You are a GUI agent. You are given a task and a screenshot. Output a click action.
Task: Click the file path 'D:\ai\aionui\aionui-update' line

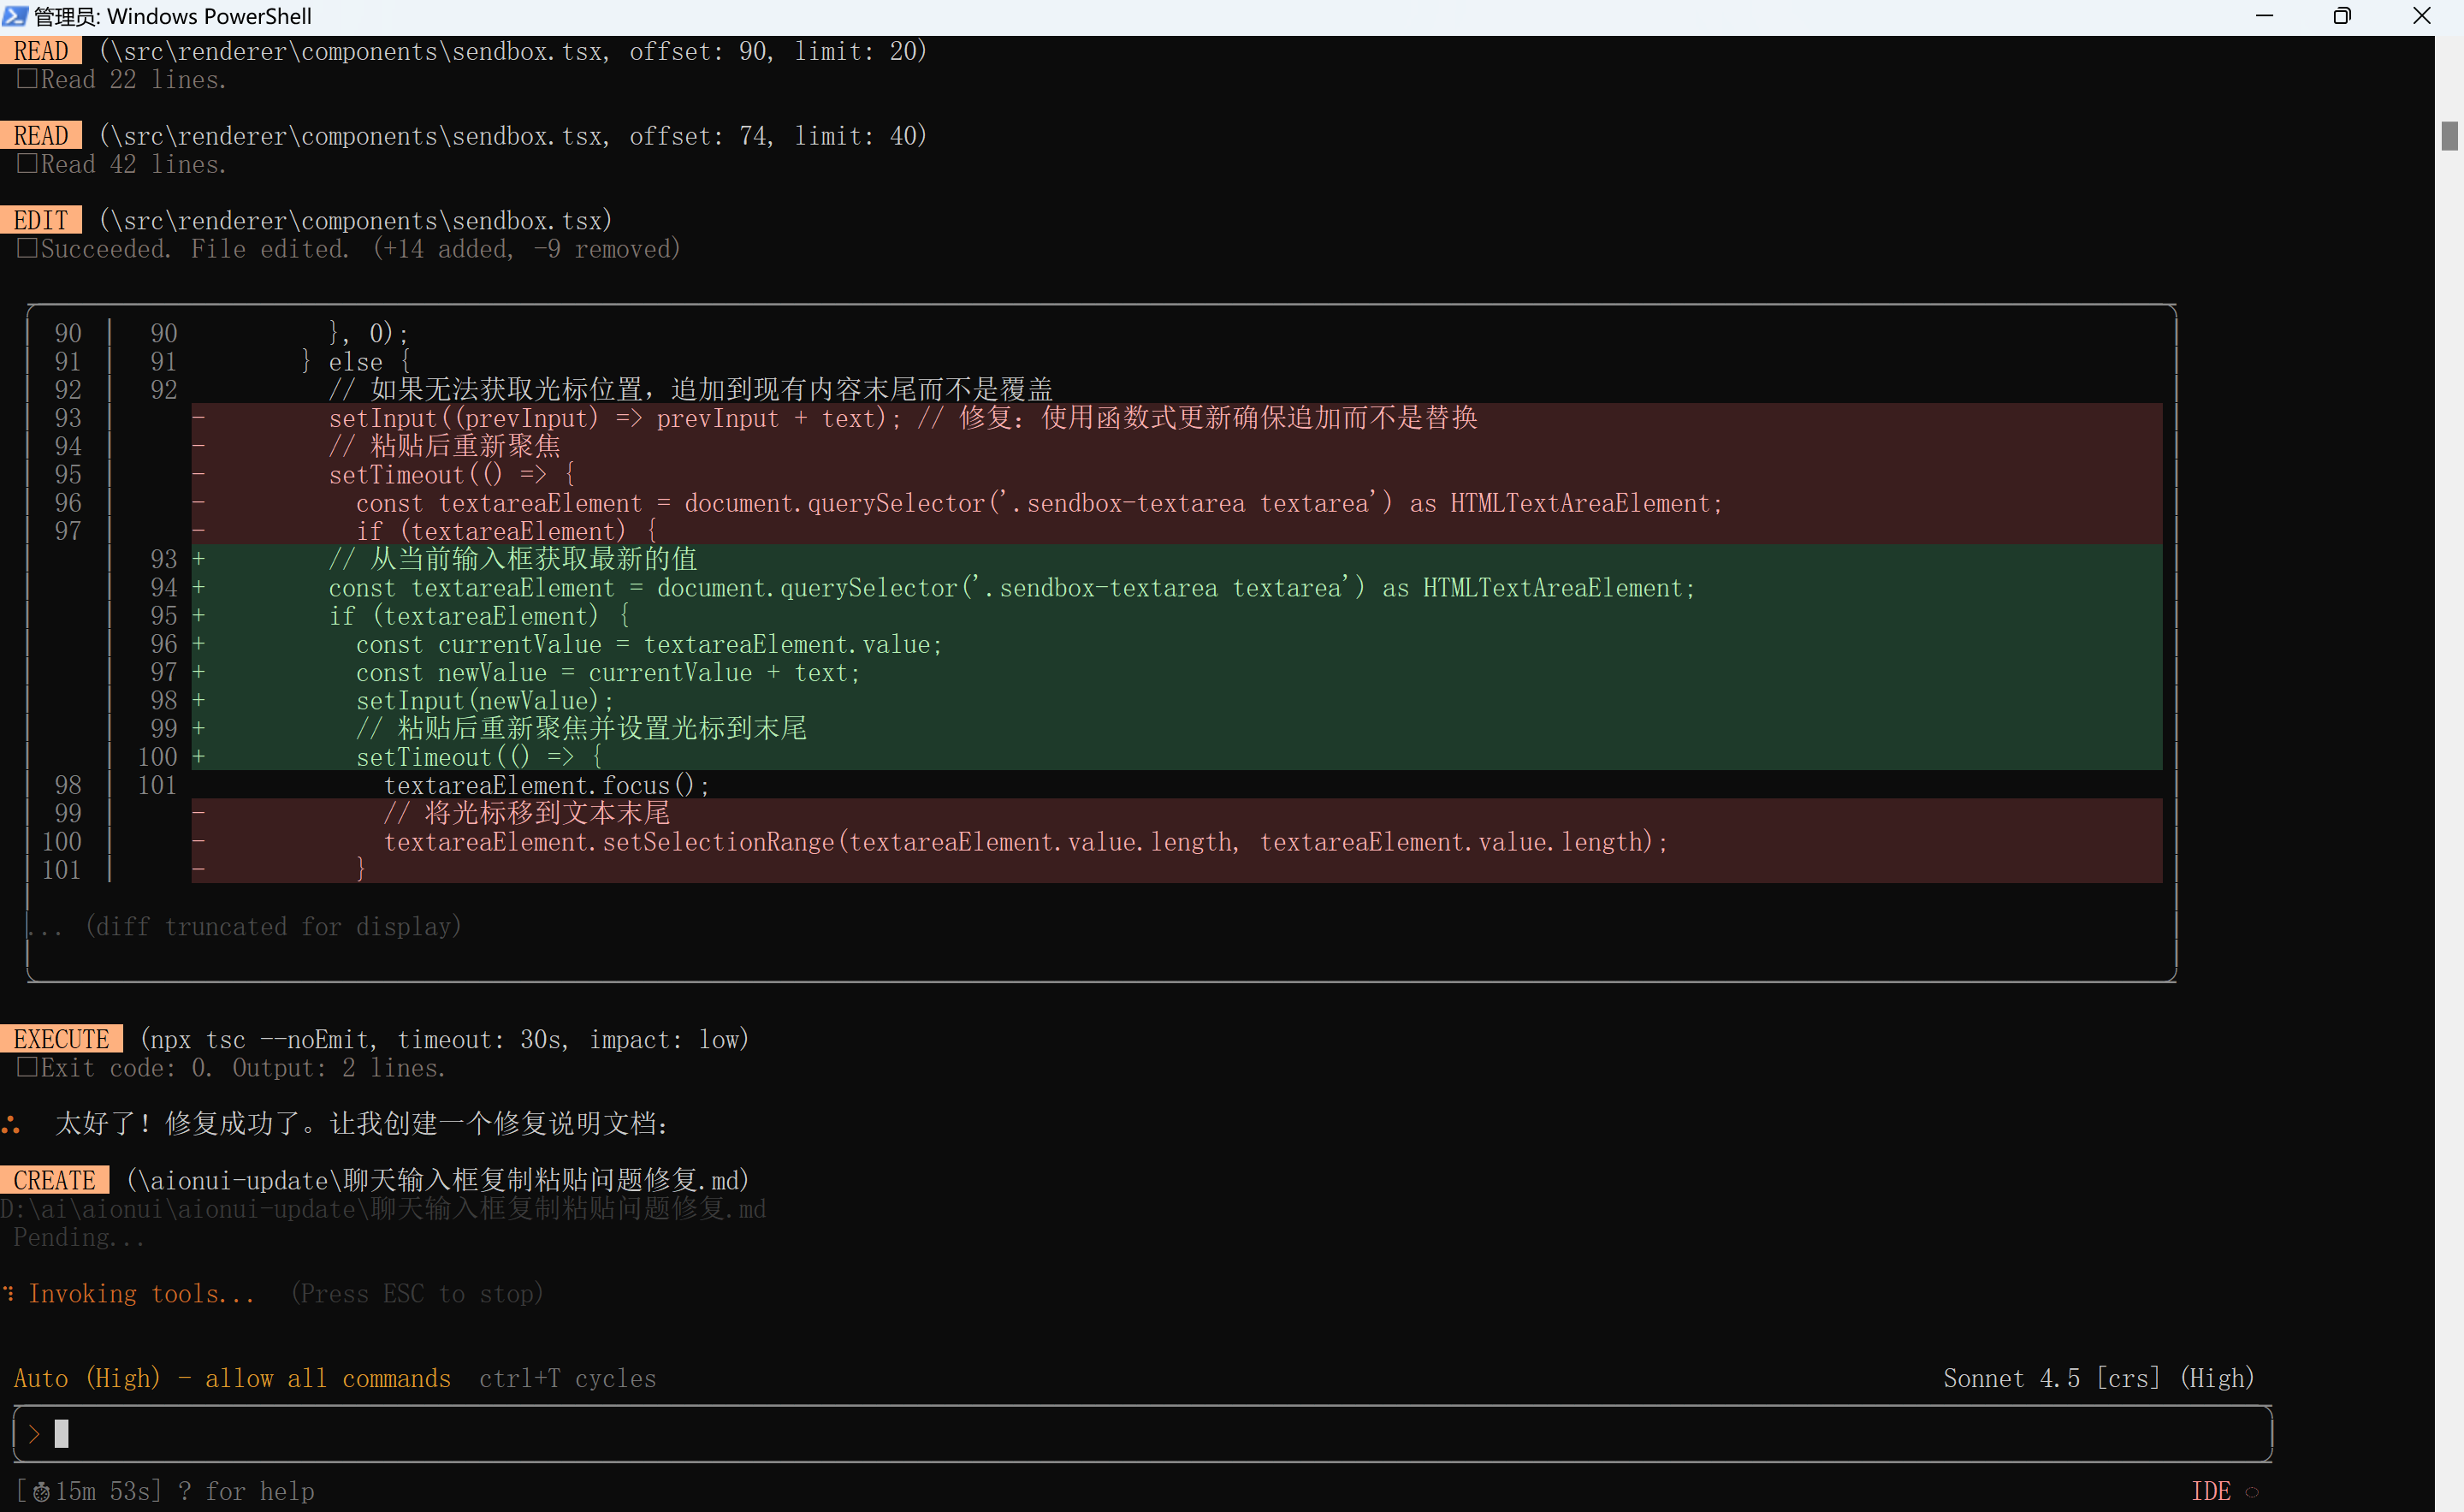tap(383, 1209)
